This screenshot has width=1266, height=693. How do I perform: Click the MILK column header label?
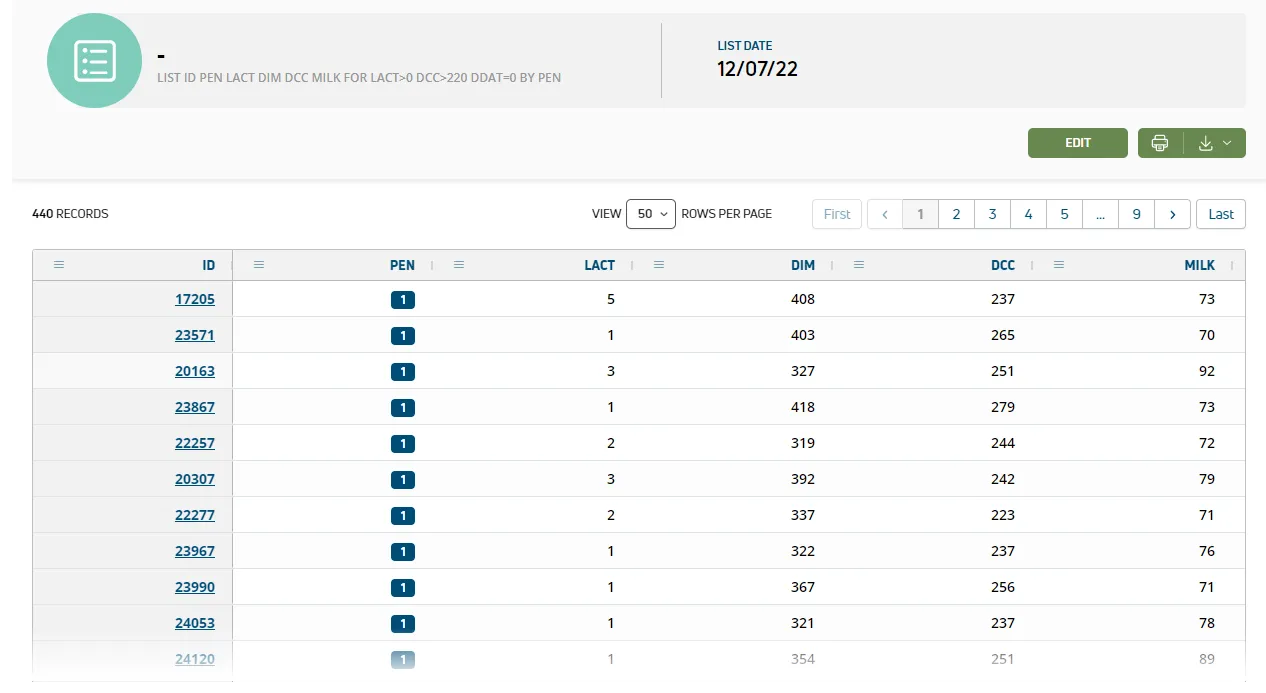point(1199,265)
